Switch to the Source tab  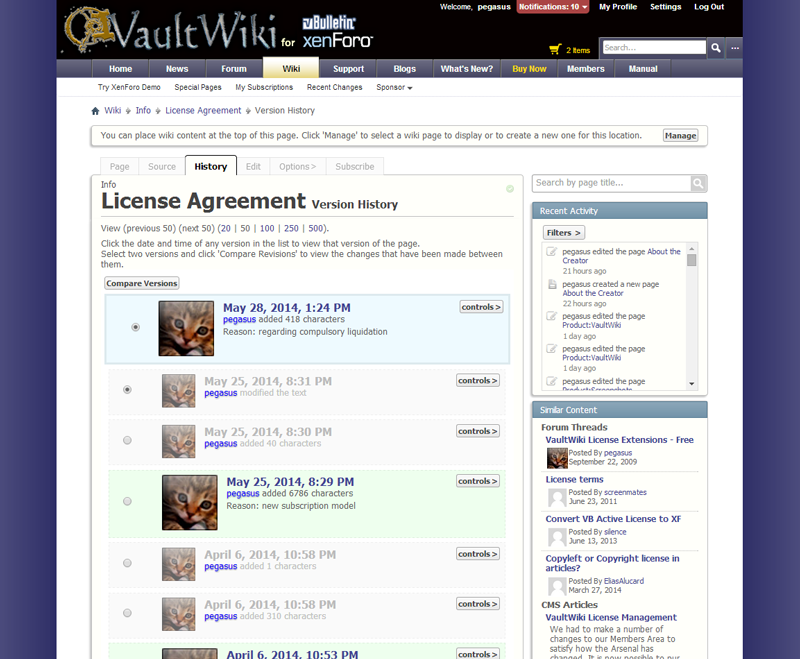pyautogui.click(x=161, y=167)
